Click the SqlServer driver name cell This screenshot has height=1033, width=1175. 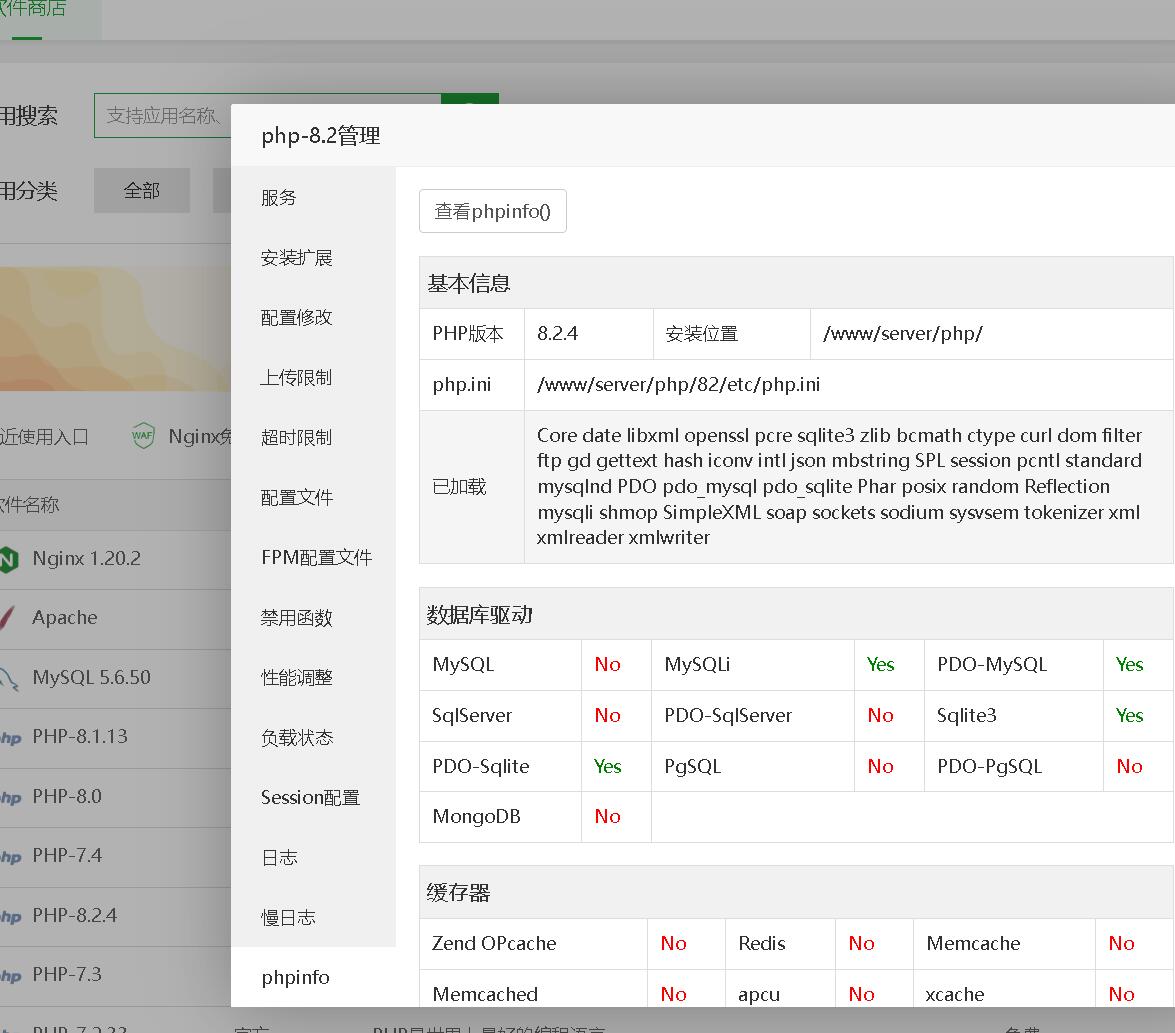pos(500,715)
